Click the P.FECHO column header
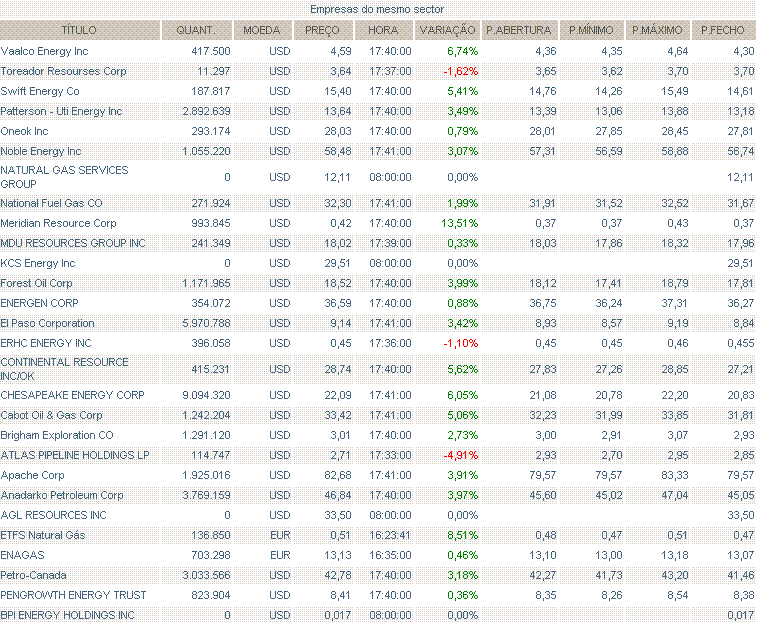This screenshot has height=622, width=758. pos(723,30)
